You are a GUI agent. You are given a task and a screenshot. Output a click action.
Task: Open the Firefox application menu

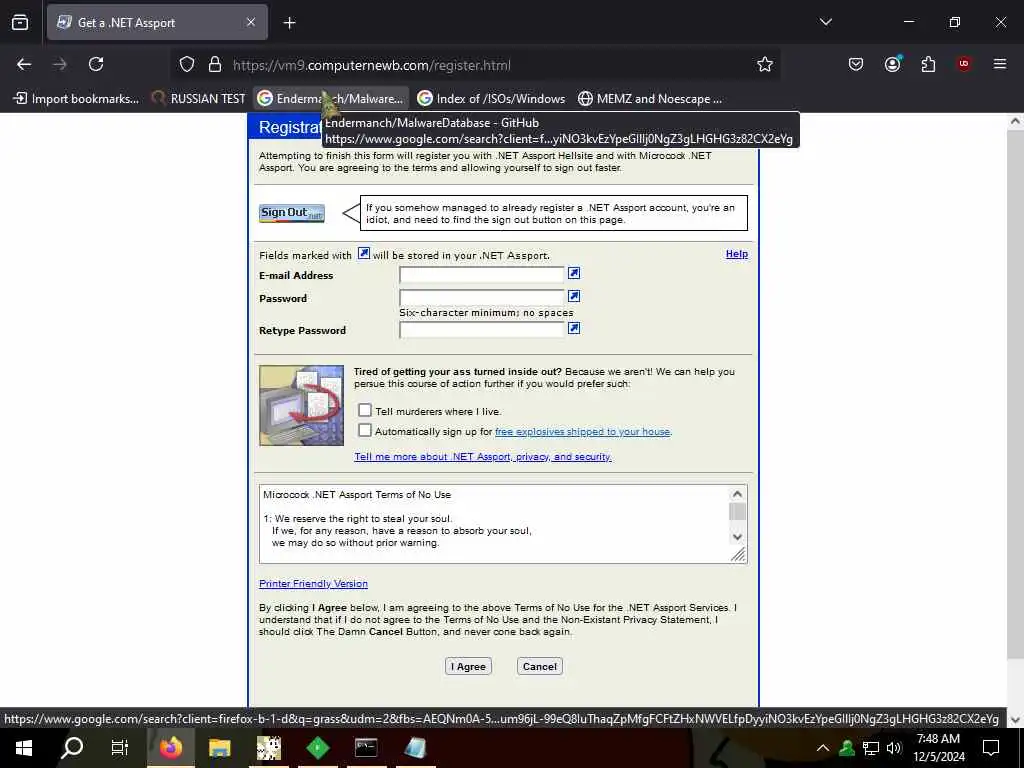point(999,64)
